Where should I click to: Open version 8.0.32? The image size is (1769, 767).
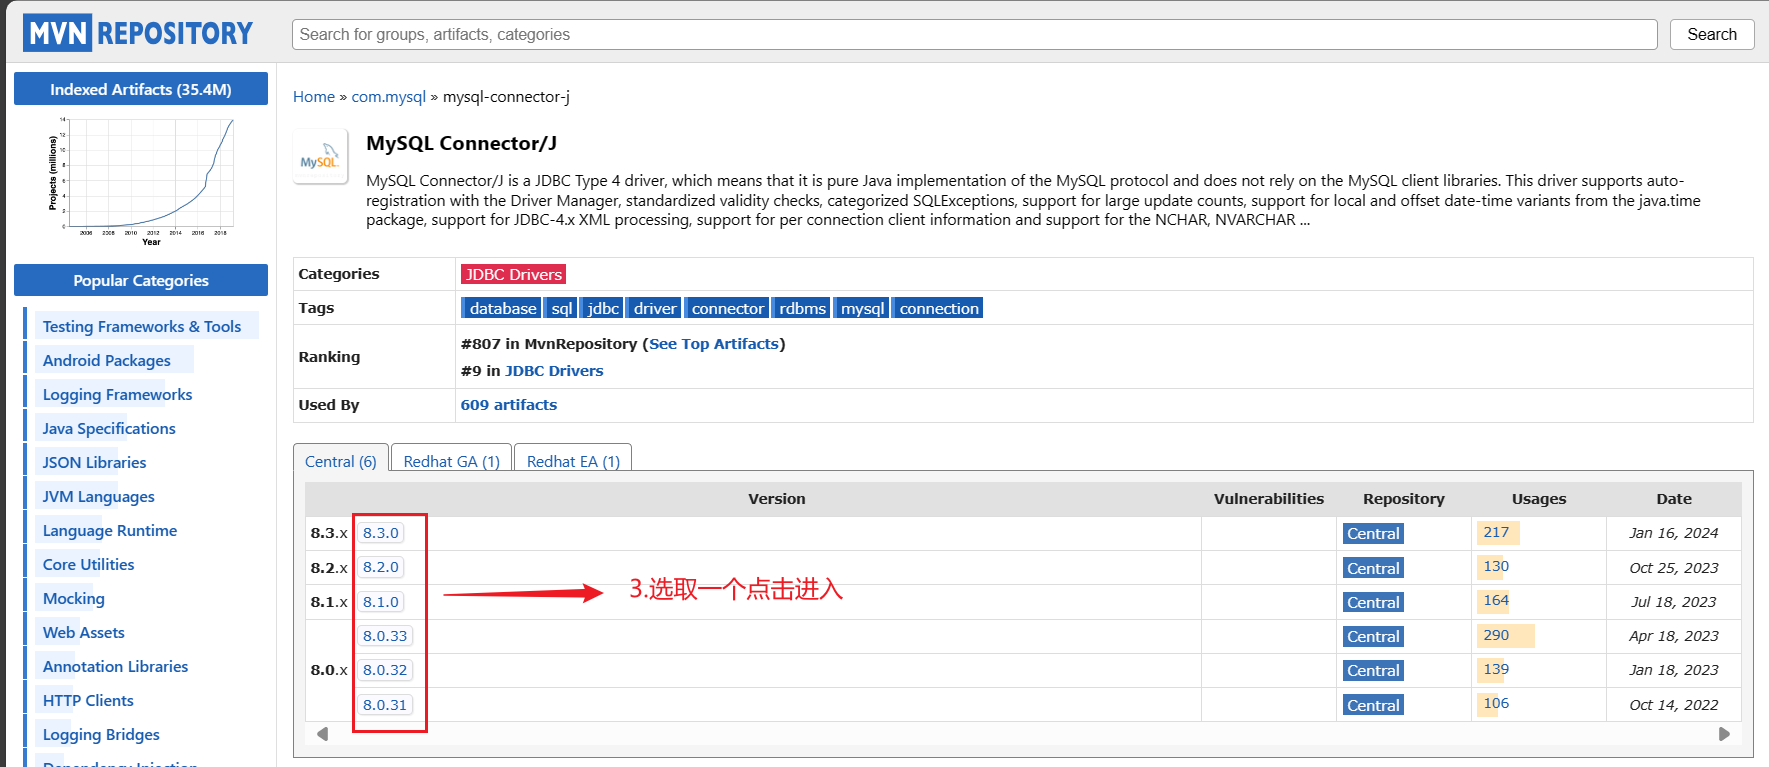[x=385, y=670]
